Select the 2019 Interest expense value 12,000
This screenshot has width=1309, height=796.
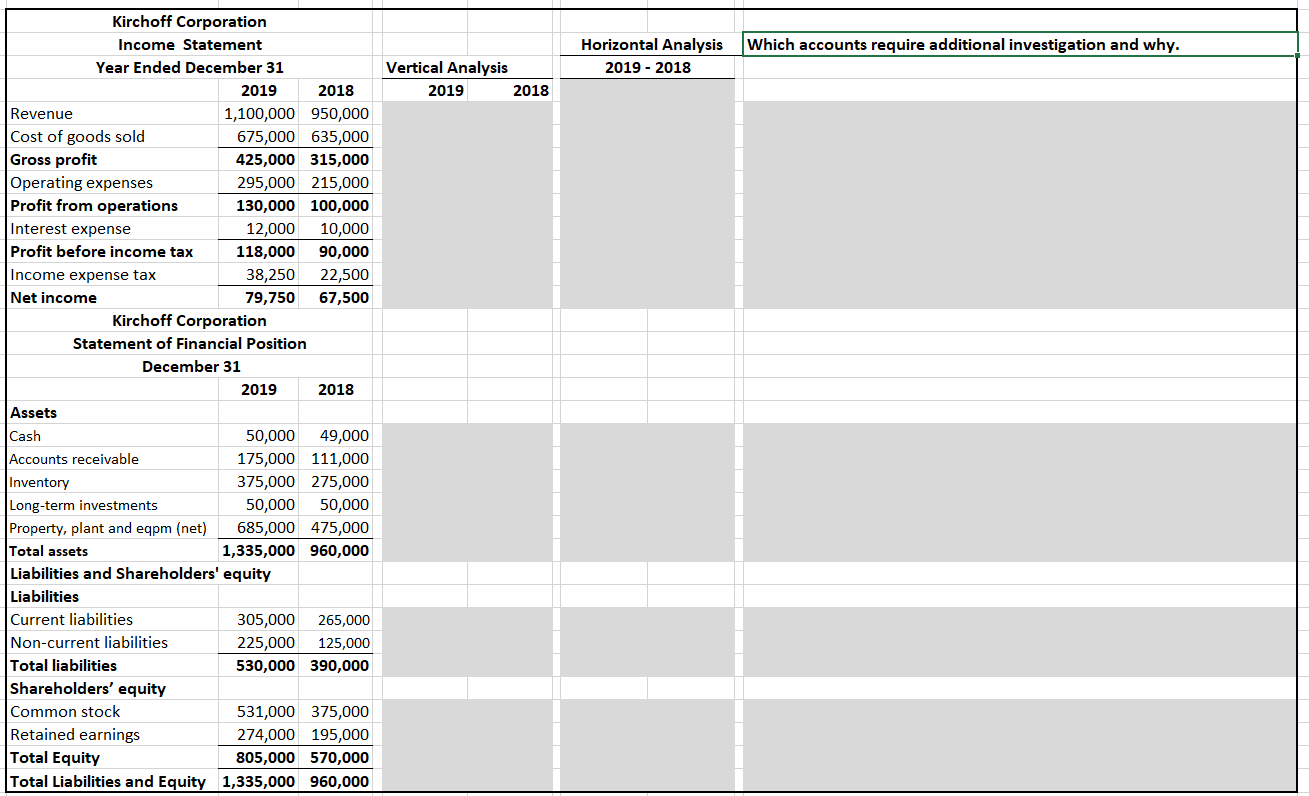click(x=271, y=229)
